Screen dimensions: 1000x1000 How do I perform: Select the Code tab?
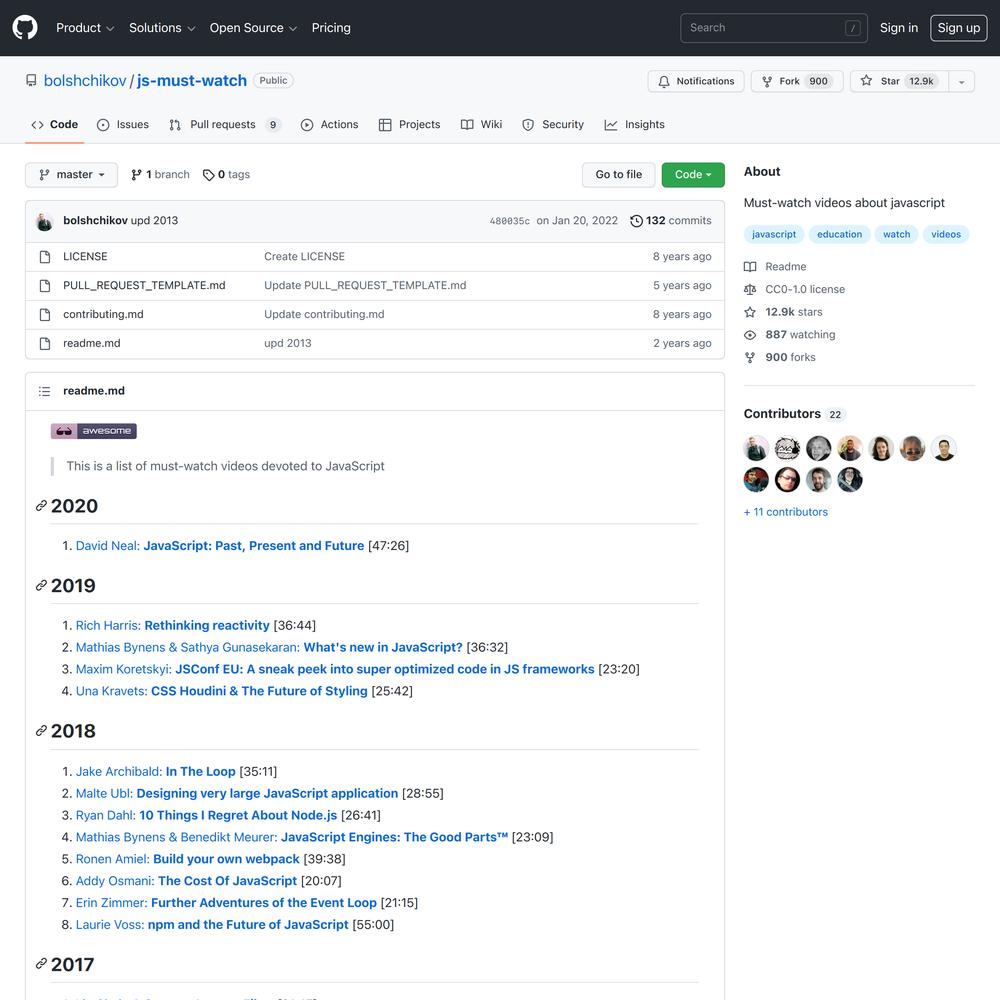[54, 125]
